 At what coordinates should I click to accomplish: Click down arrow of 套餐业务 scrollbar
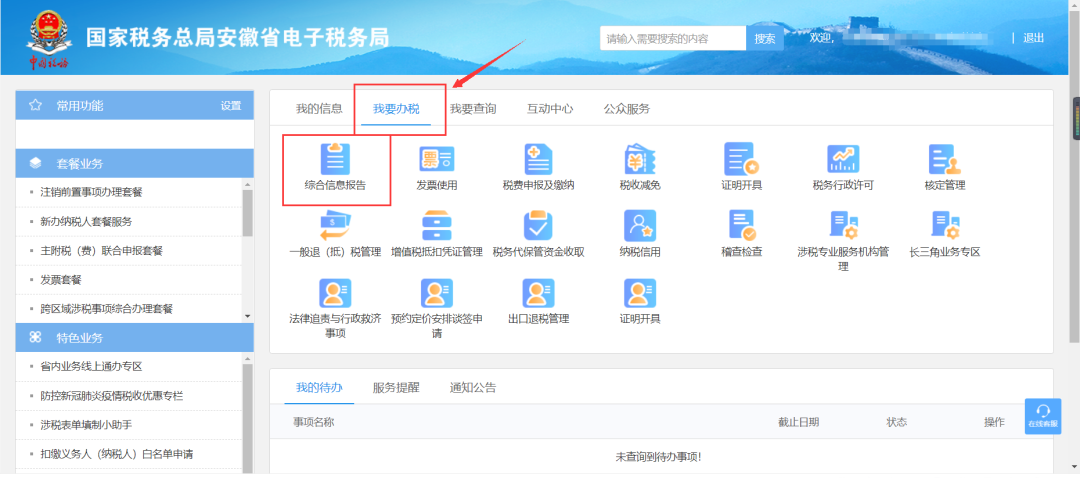click(x=248, y=316)
